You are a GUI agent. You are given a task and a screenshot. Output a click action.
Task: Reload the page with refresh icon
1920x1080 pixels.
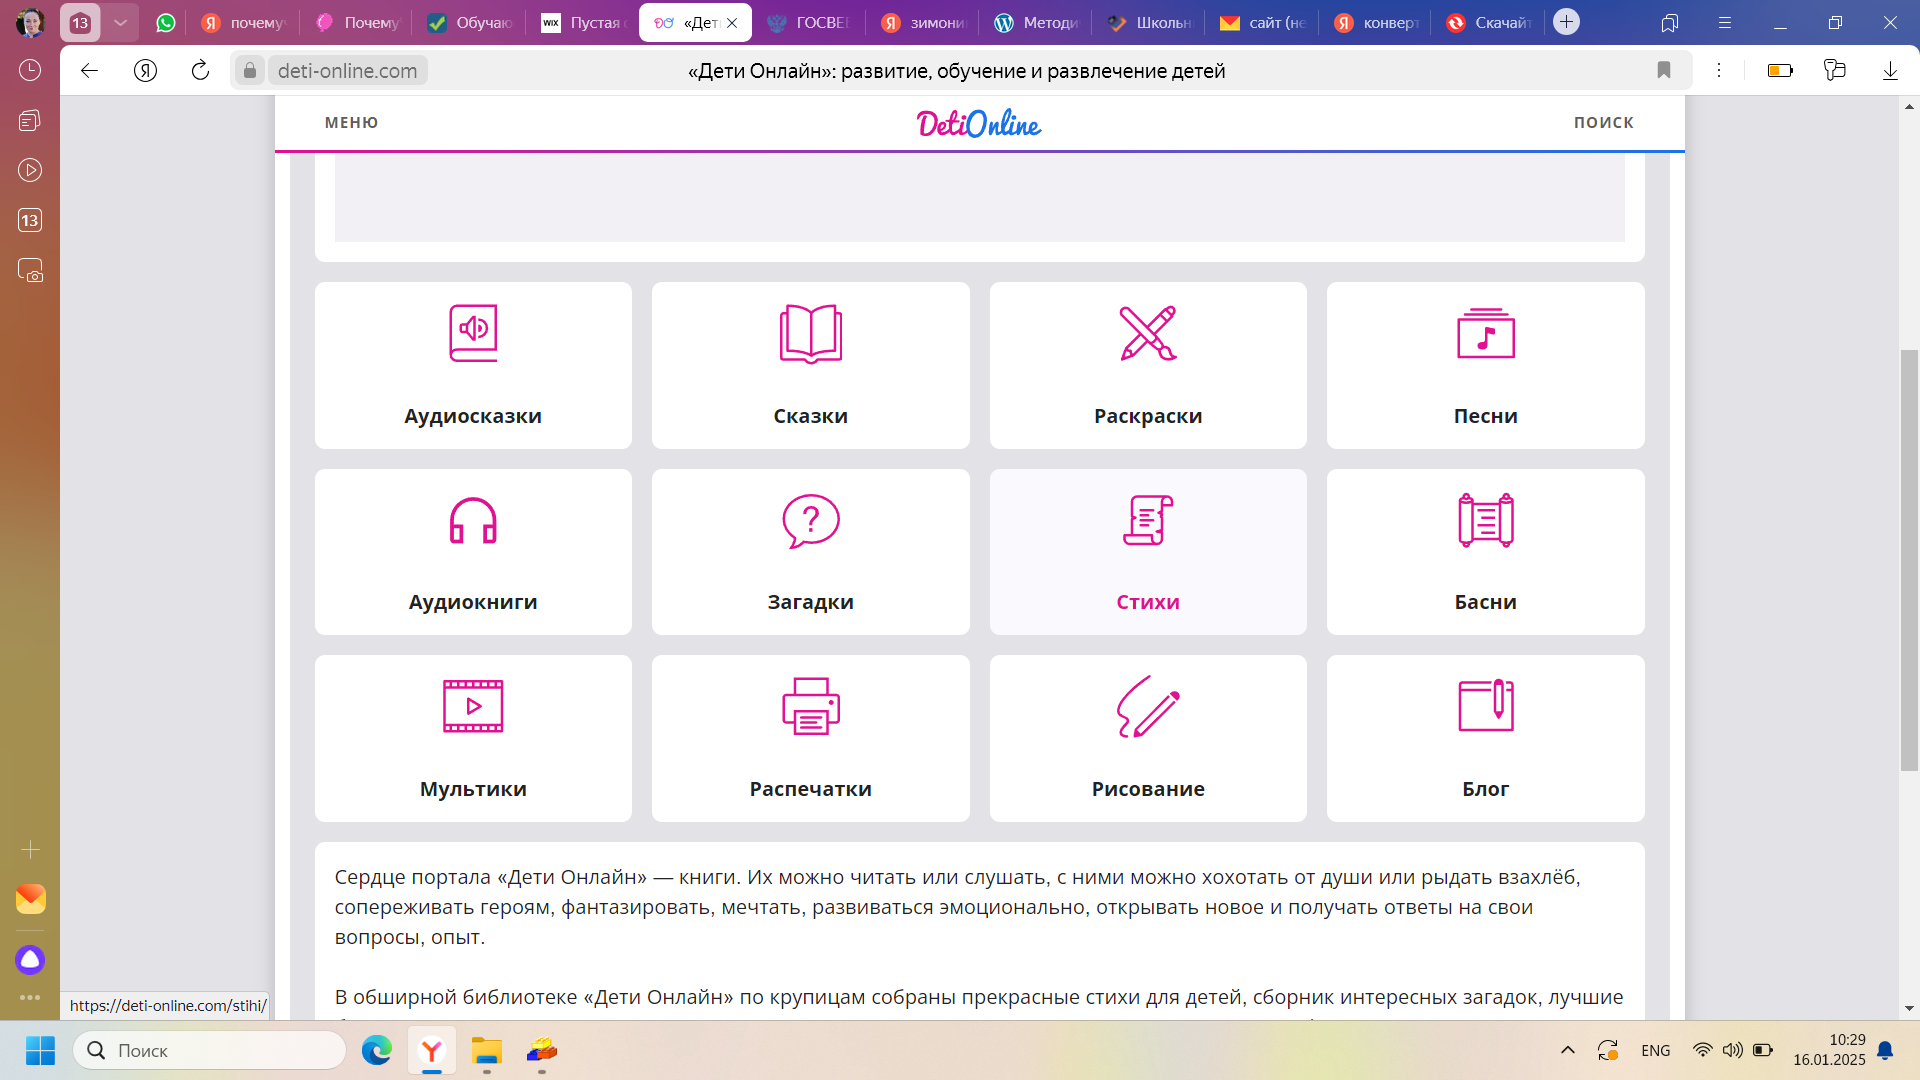tap(200, 70)
